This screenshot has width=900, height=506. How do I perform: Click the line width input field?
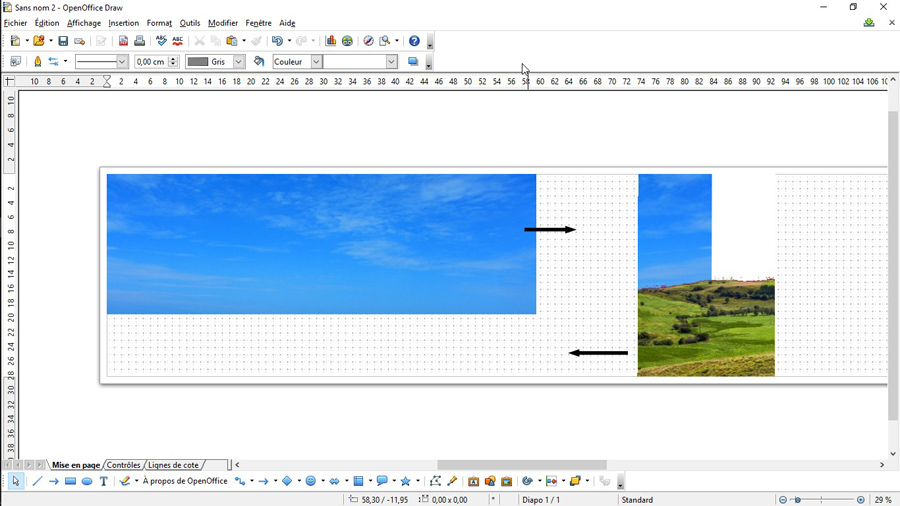pyautogui.click(x=151, y=62)
